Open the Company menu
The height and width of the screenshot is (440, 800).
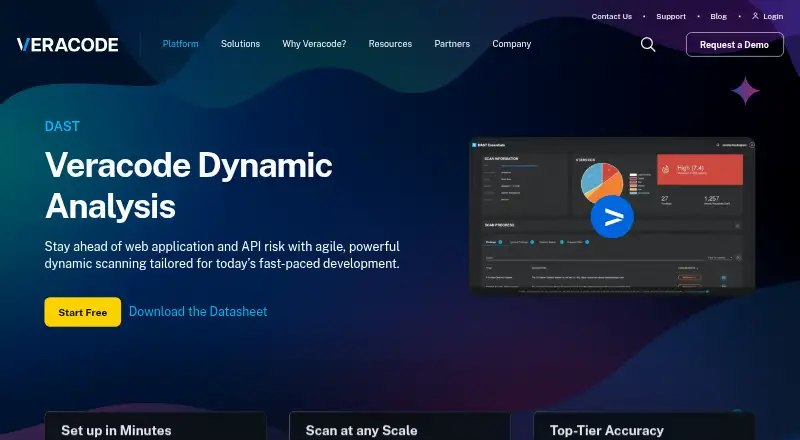point(512,44)
